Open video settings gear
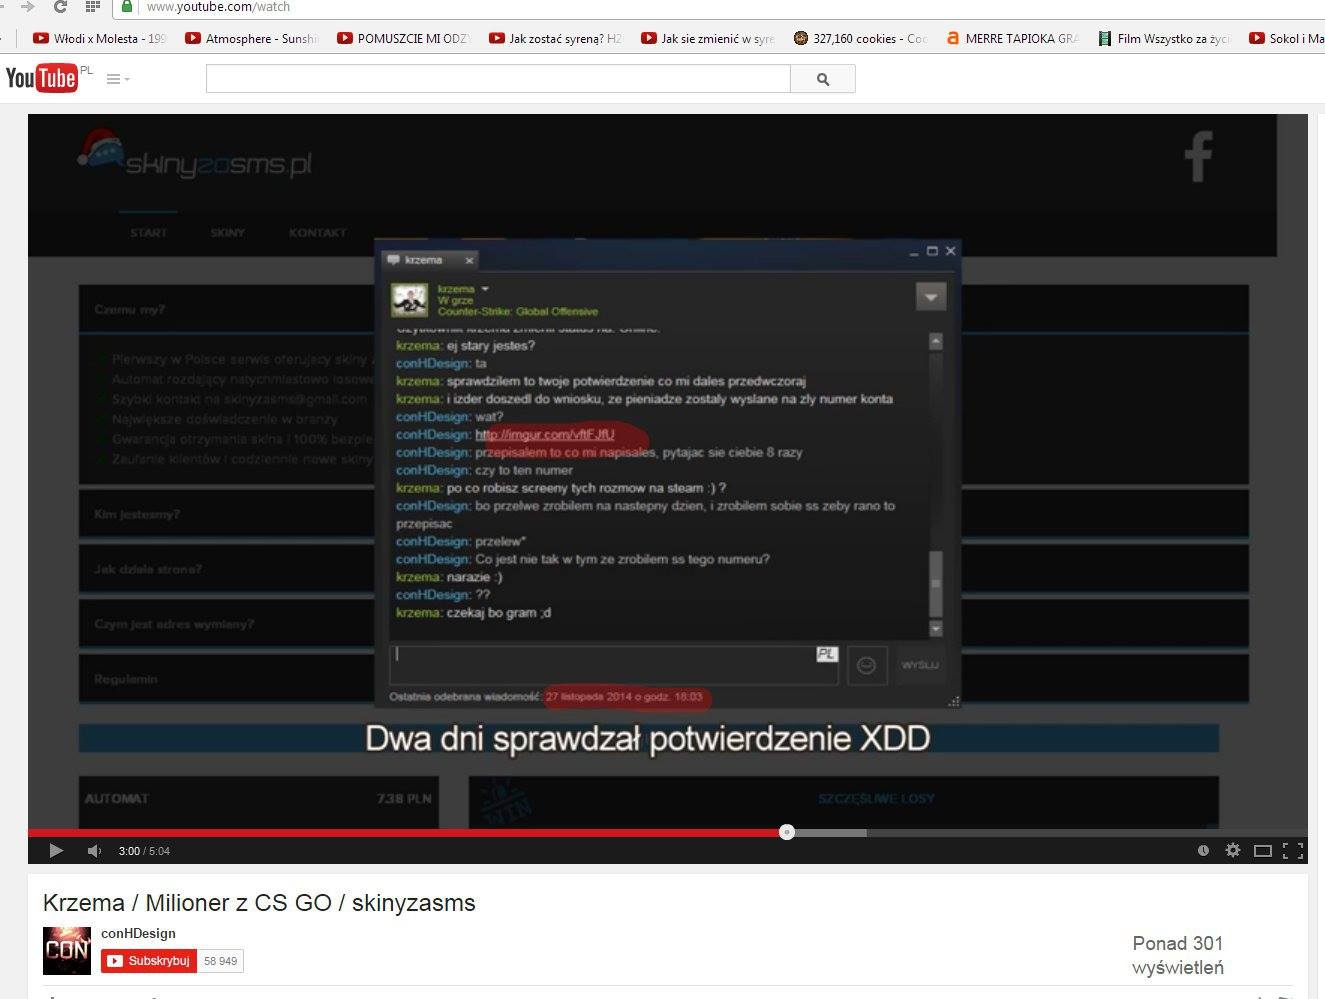 pos(1233,850)
